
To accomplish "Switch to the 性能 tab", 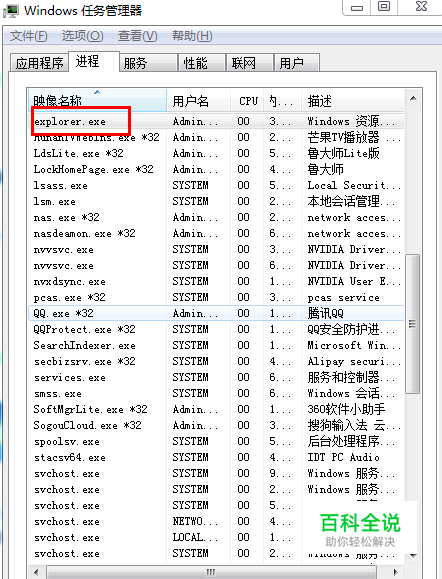I will [x=202, y=63].
